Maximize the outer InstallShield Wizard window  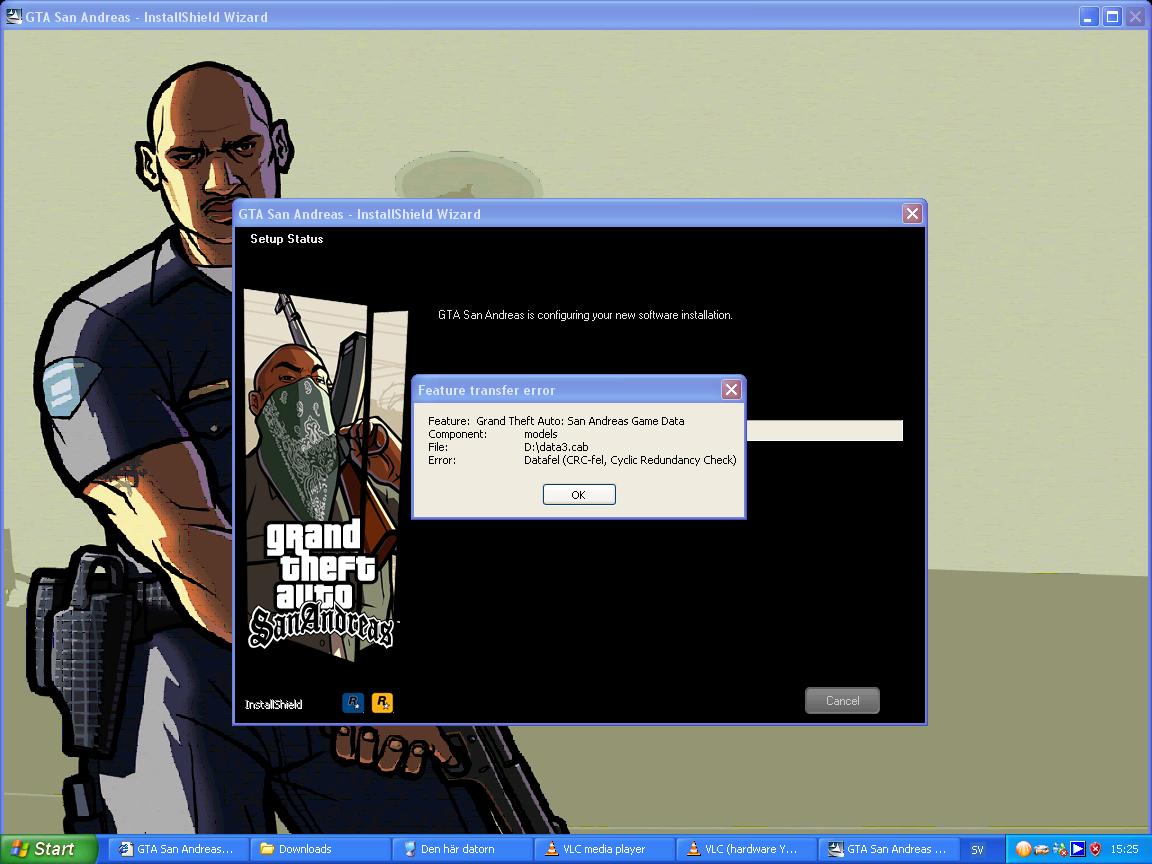[x=1112, y=17]
